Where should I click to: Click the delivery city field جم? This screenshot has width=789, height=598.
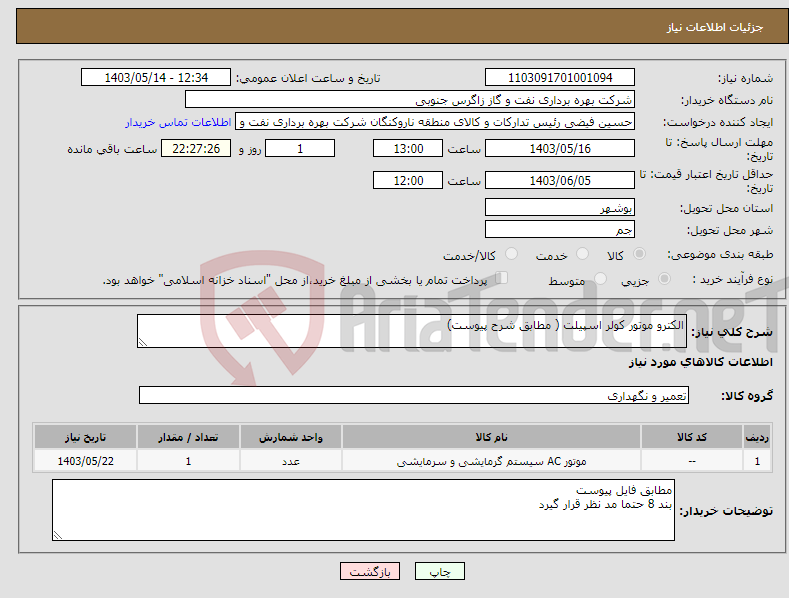560,230
